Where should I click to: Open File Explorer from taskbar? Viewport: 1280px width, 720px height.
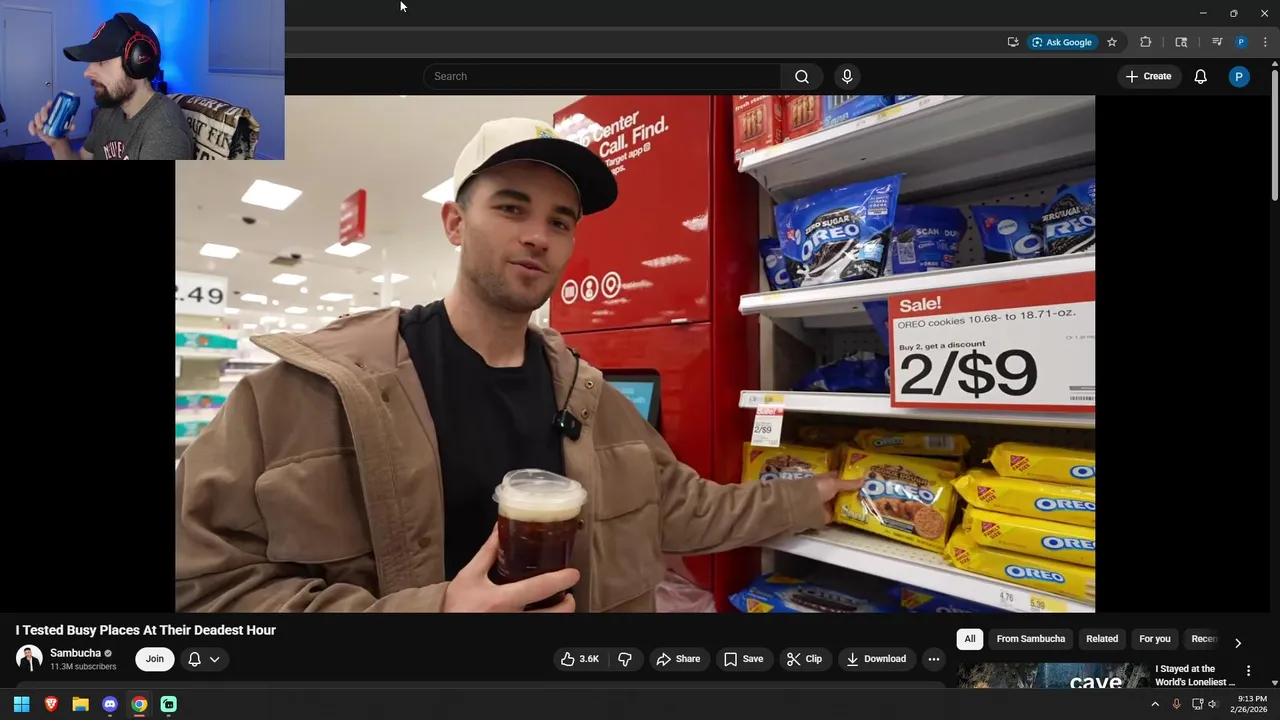coord(80,704)
